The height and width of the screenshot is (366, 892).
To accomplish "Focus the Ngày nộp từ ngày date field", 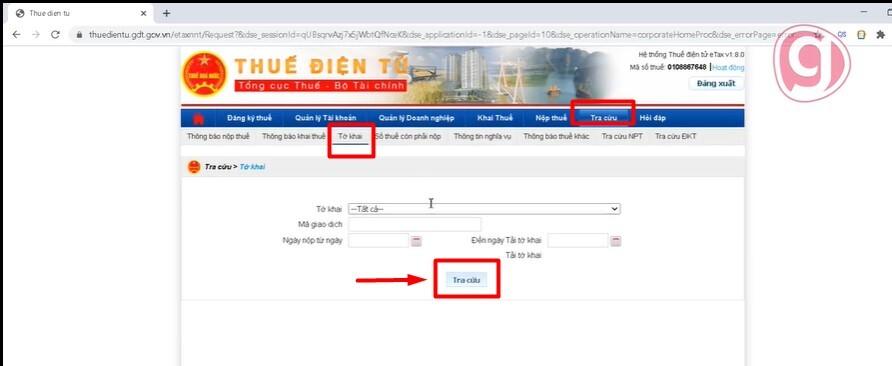I will pyautogui.click(x=379, y=241).
